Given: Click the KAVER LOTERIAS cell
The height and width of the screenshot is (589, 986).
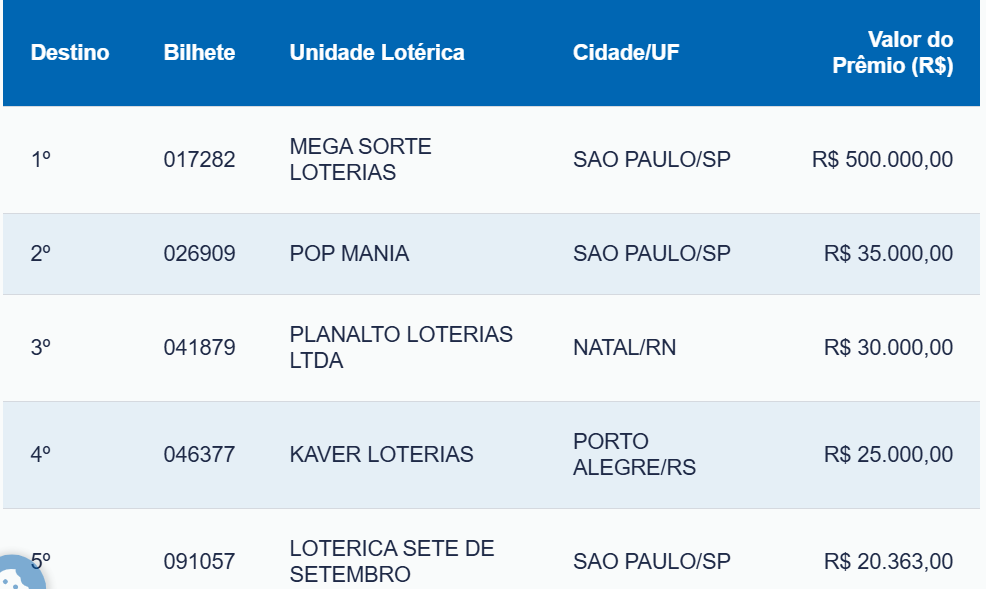Looking at the screenshot, I should click(381, 455).
